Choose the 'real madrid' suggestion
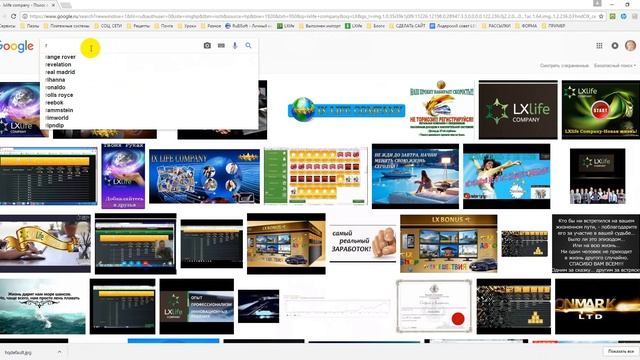 60,72
